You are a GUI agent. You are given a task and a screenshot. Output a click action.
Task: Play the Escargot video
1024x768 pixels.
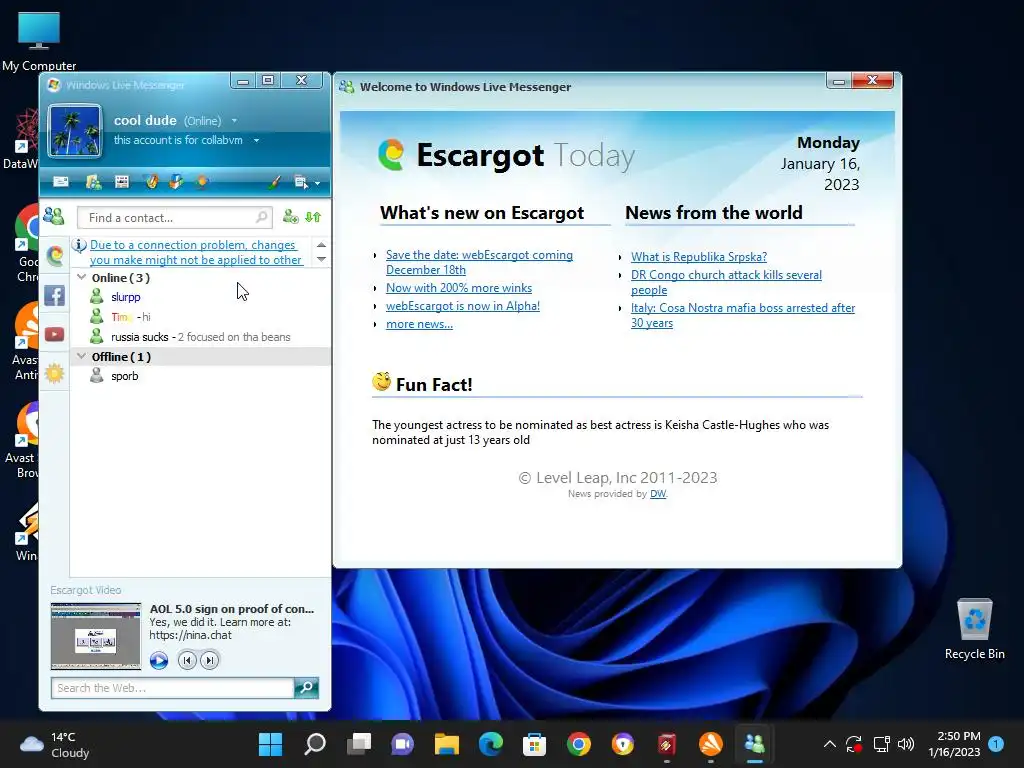point(159,660)
